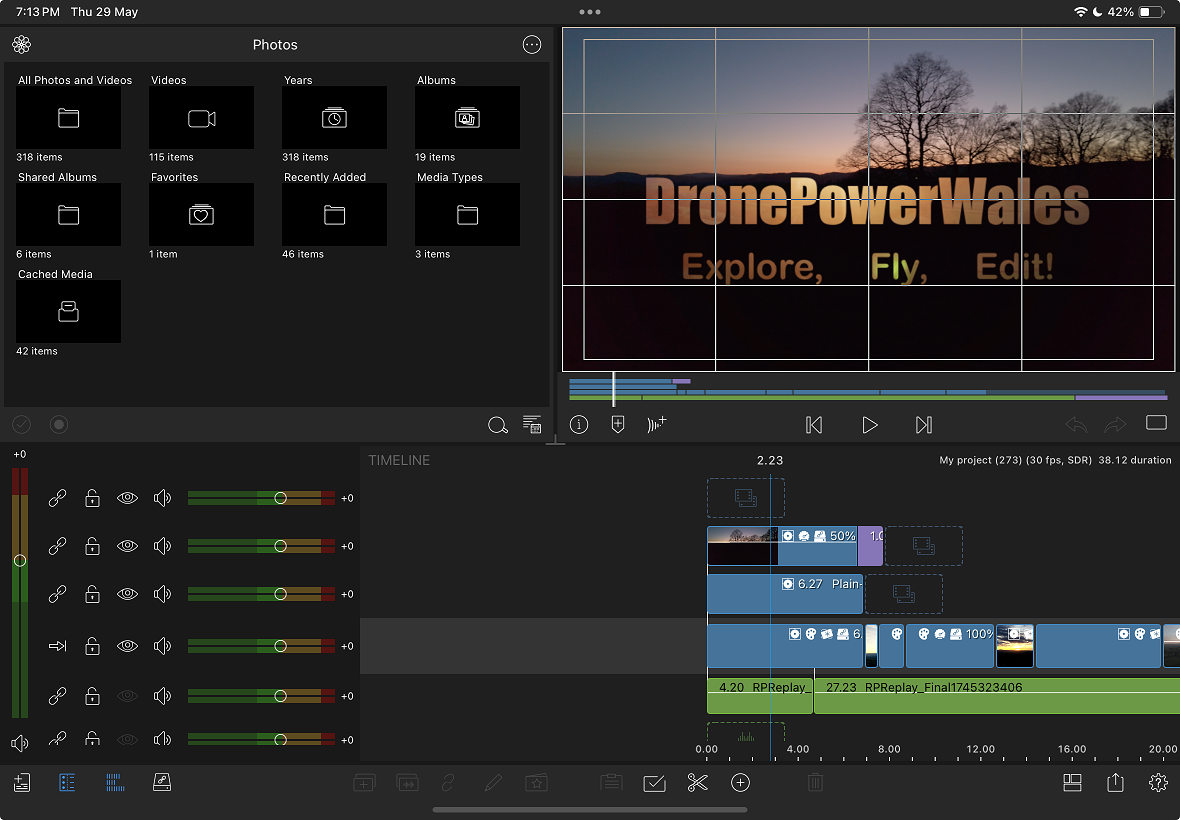The image size is (1180, 820).
Task: Open the Years folder
Action: click(x=334, y=117)
